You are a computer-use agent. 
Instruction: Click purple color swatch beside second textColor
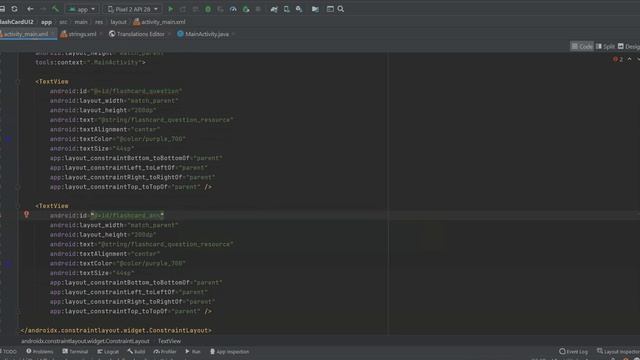click(8, 264)
